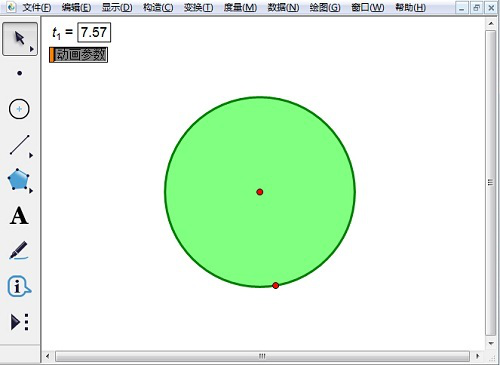Image resolution: width=500 pixels, height=365 pixels.
Task: Select the Information tool
Action: click(x=19, y=286)
